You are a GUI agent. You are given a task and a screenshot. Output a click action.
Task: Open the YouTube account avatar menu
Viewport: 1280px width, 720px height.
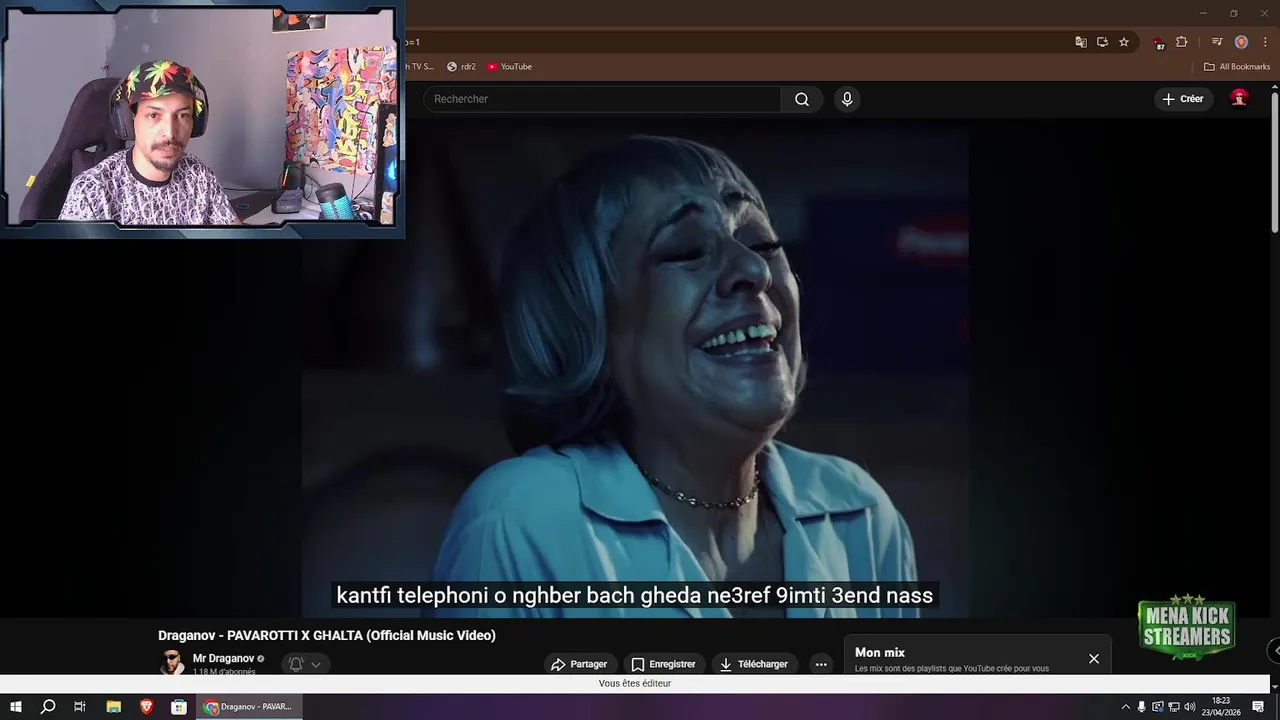pos(1239,98)
